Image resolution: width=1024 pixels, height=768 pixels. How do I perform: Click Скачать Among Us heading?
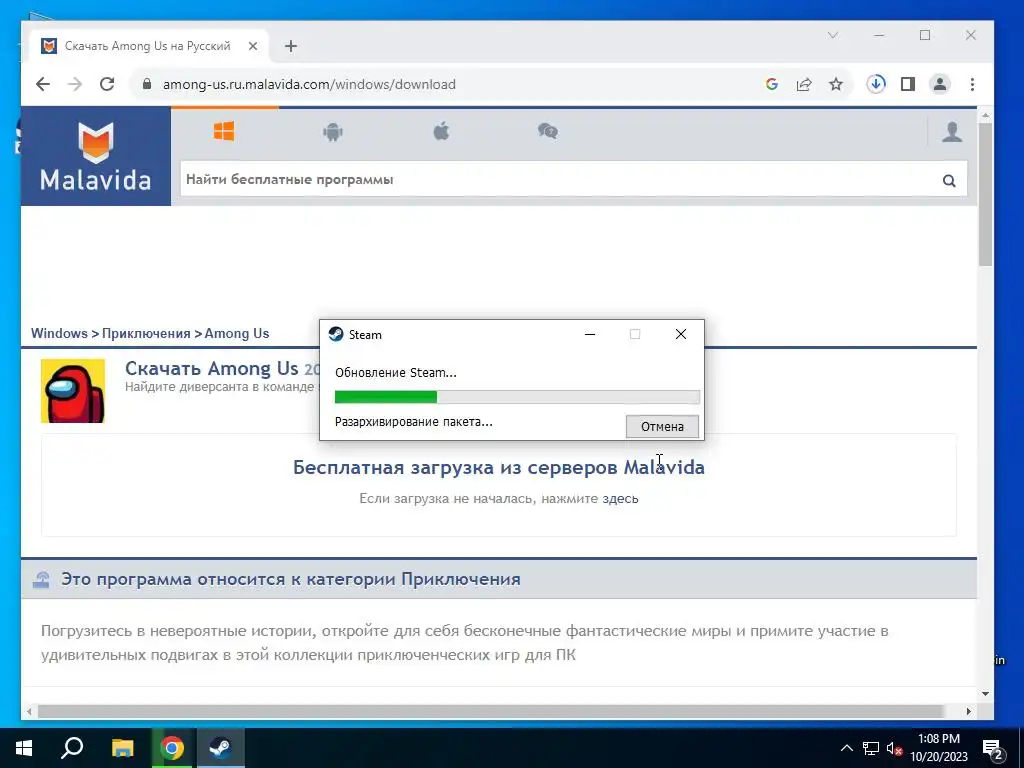point(212,368)
